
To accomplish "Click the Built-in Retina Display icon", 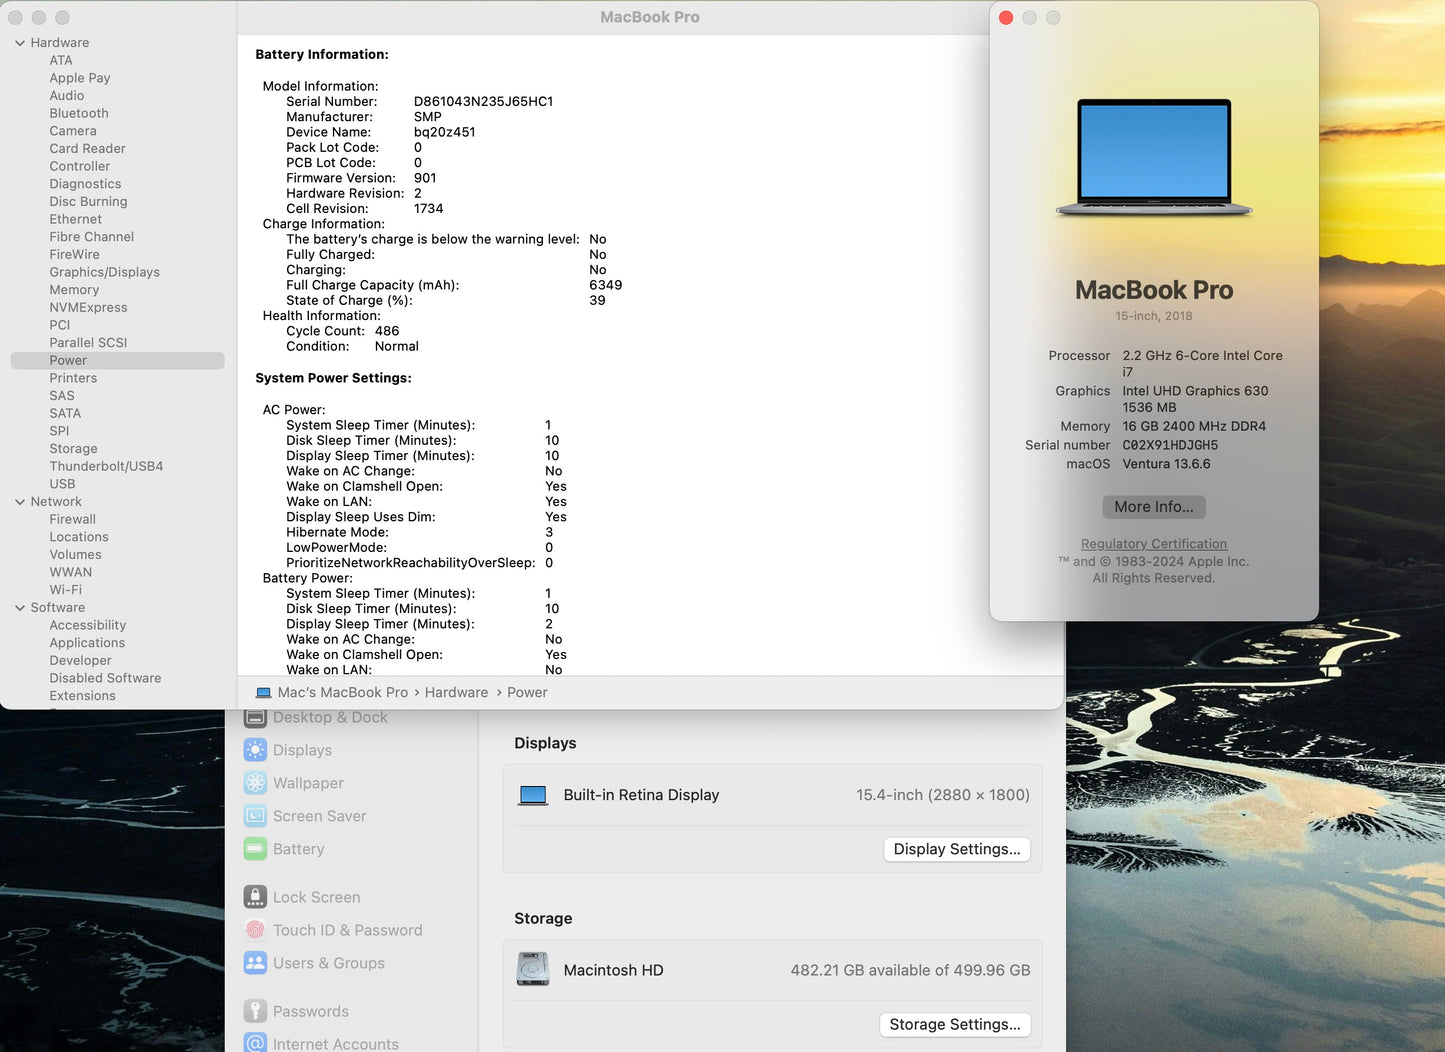I will [x=533, y=794].
